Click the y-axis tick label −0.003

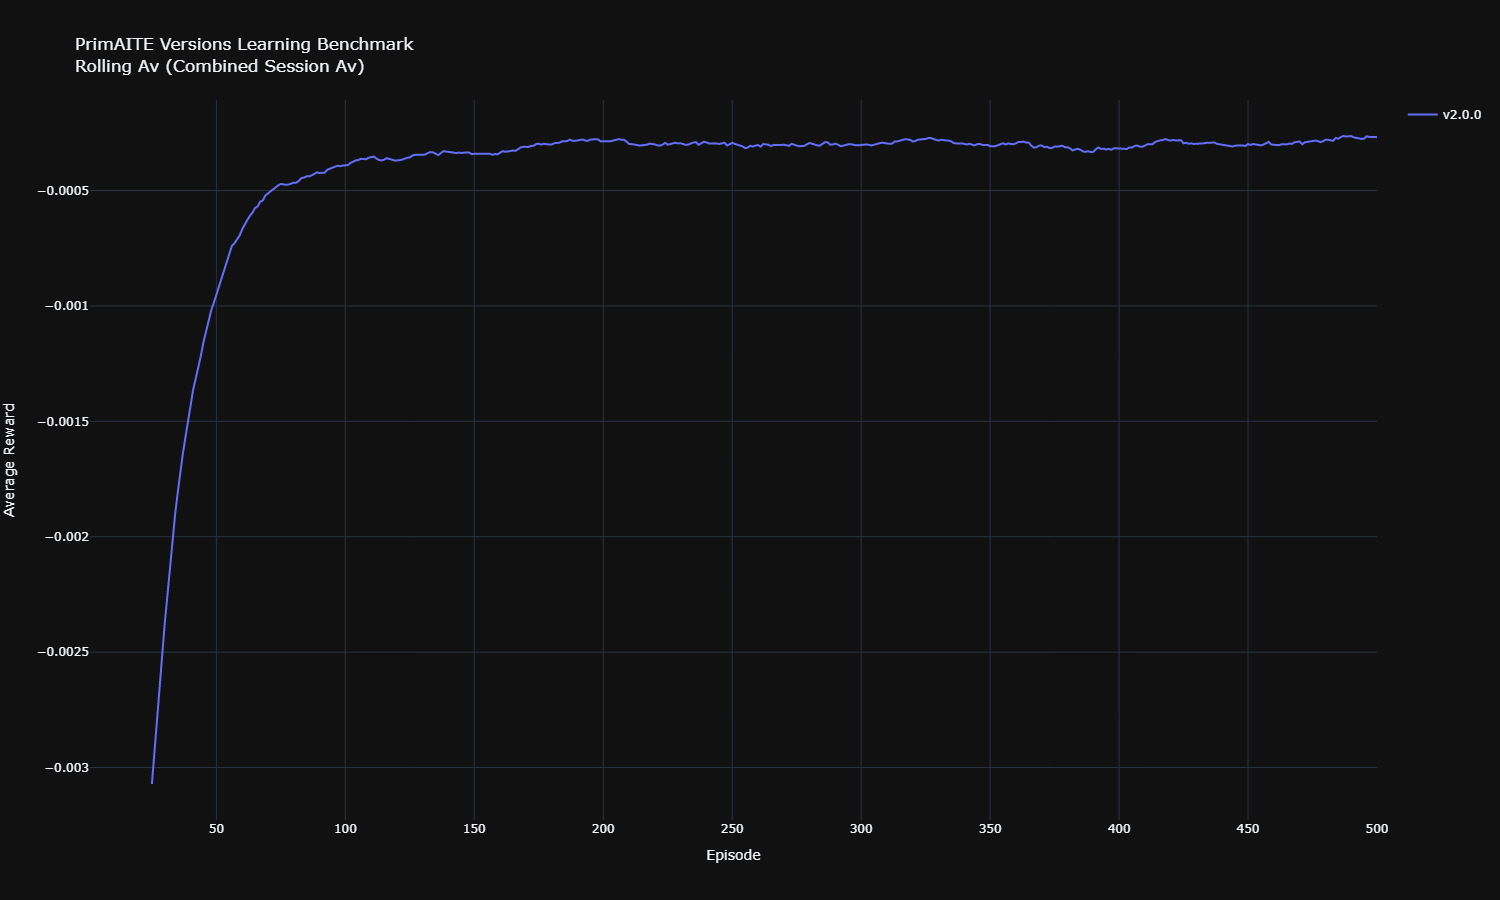point(66,768)
